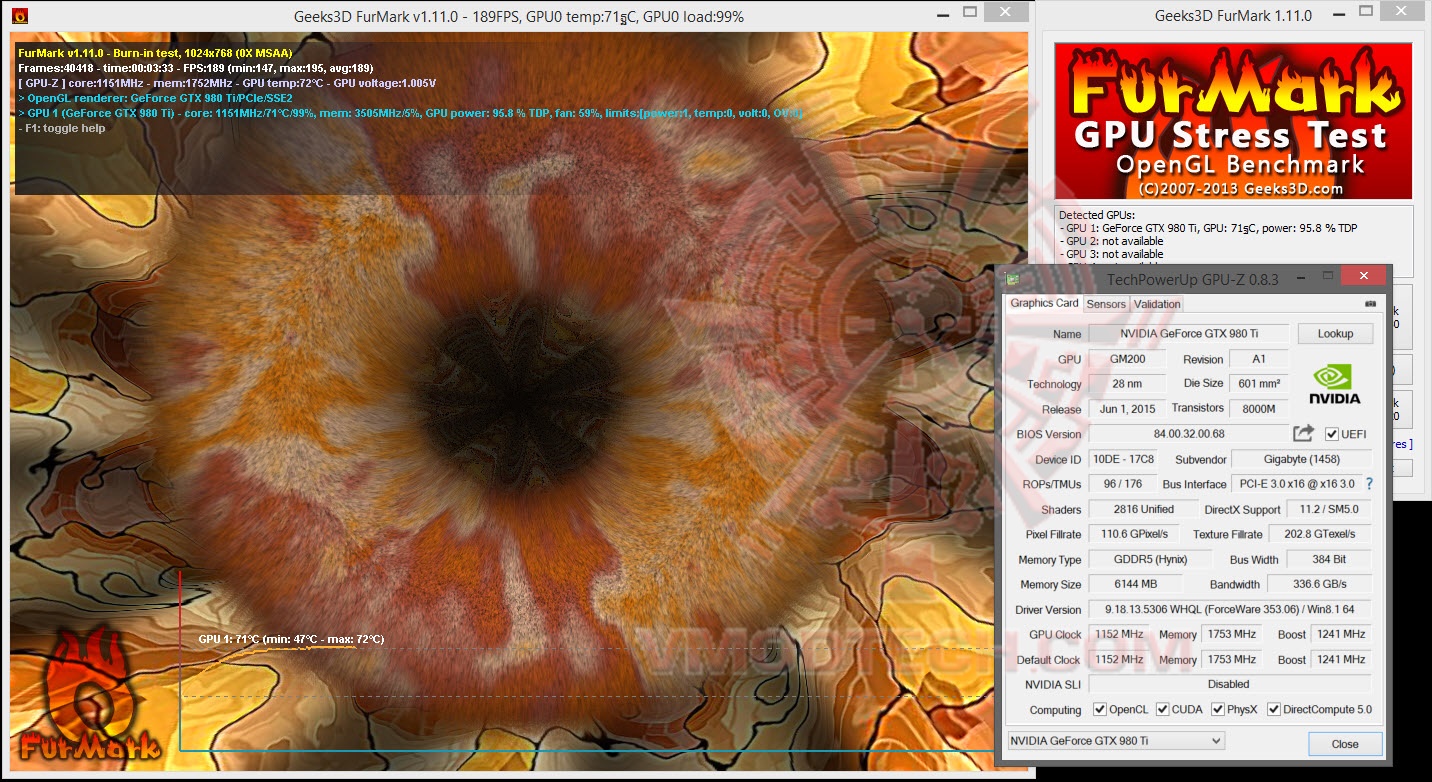
Task: Click the BIOS export arrow icon
Action: [1303, 433]
